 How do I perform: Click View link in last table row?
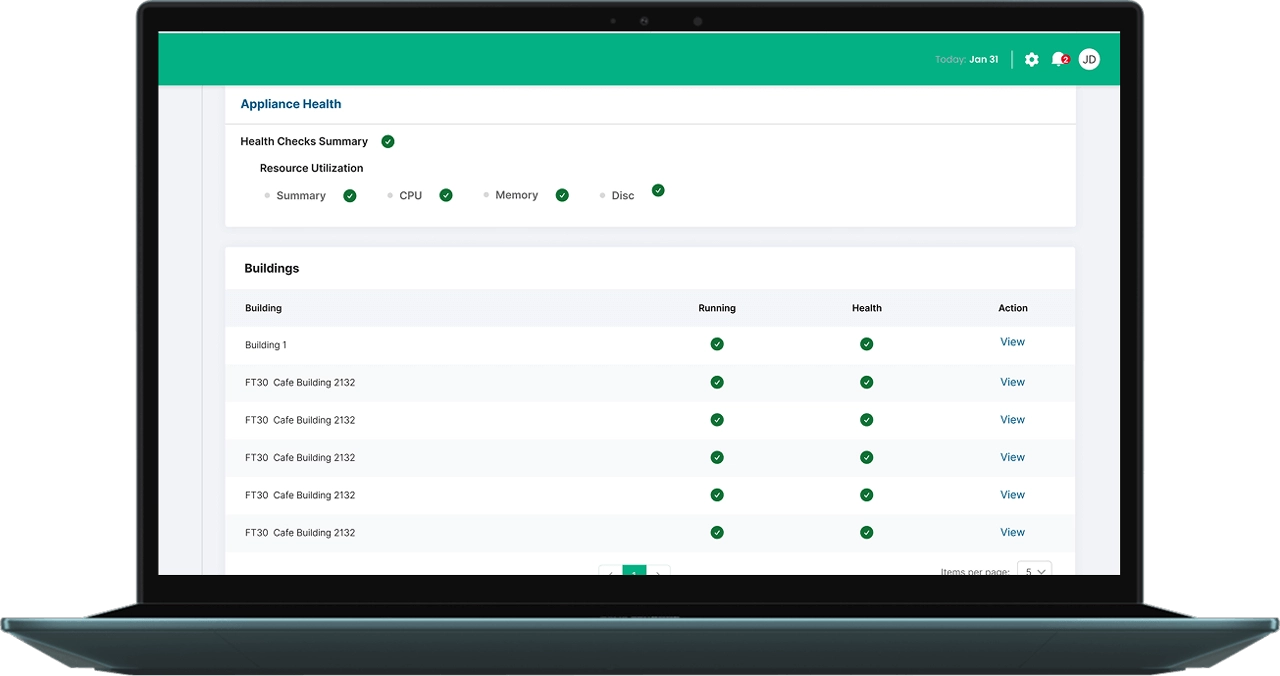click(1012, 532)
